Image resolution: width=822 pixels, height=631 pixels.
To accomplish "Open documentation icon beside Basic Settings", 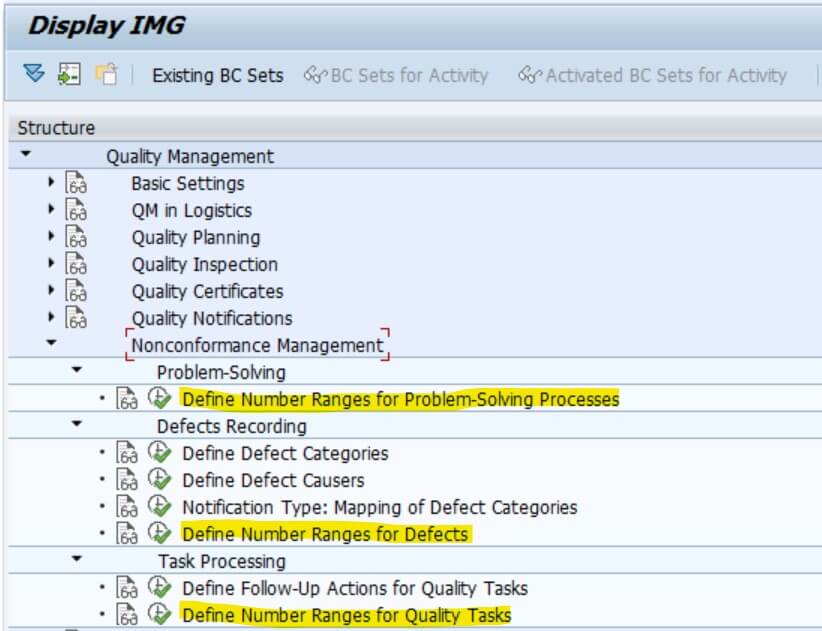I will pos(76,183).
